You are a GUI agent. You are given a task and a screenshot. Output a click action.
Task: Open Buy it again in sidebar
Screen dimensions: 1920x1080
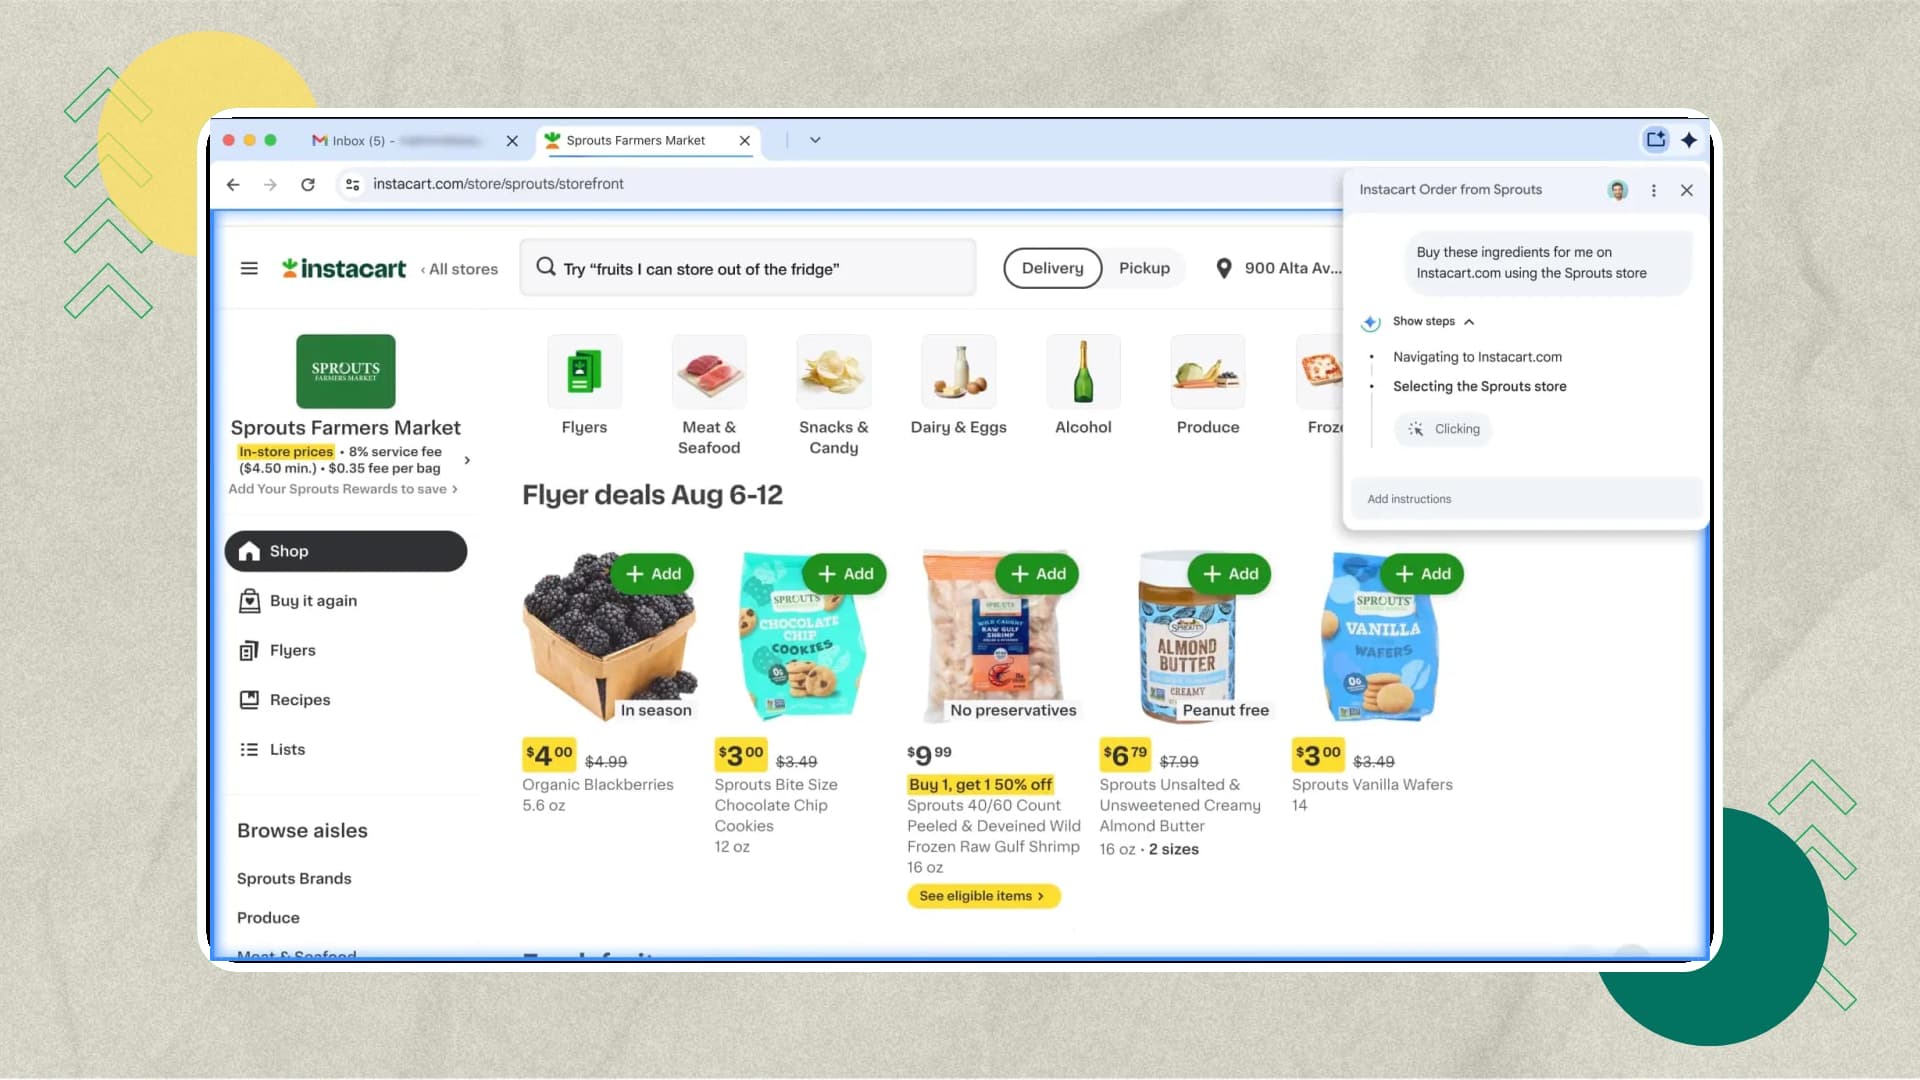[313, 600]
